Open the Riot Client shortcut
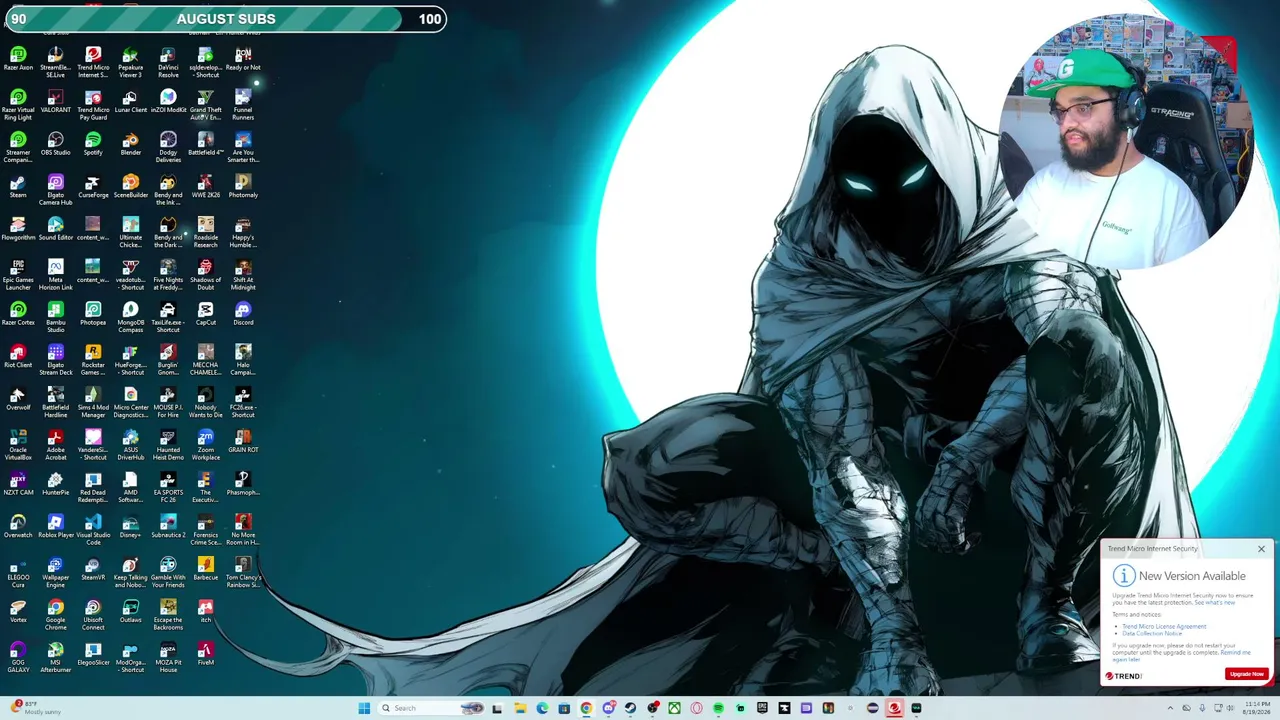The image size is (1280, 720). click(x=18, y=357)
